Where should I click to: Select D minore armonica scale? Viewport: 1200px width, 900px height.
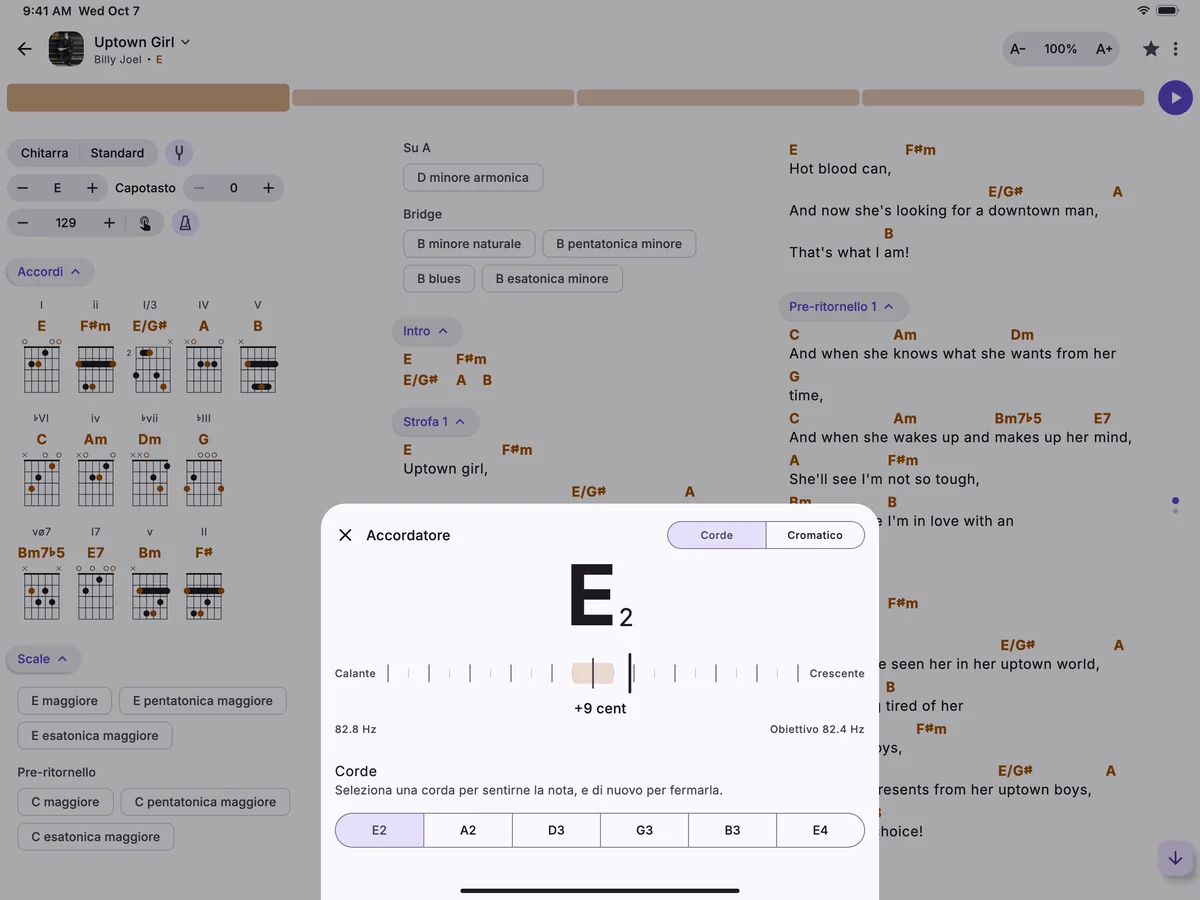[x=473, y=178]
